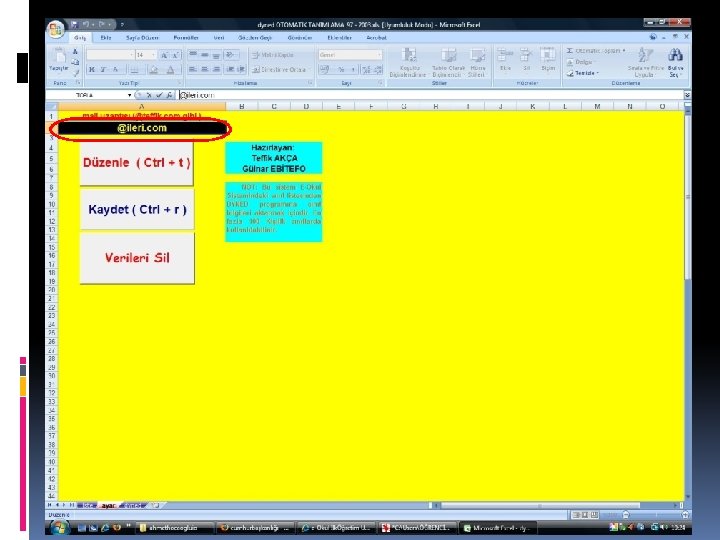Screen dimensions: 720x540
Task: Open the fill color paint bucket
Action: point(153,70)
